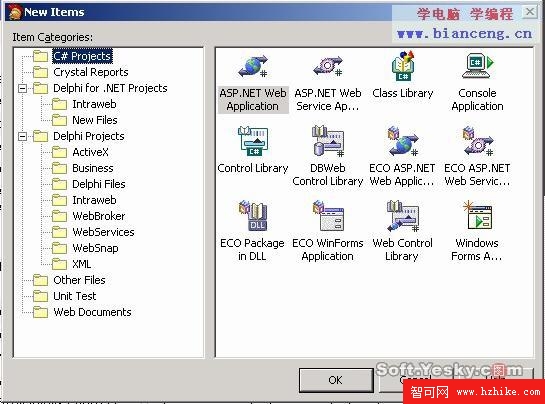Pick the ECO Package in DLL icon
The height and width of the screenshot is (404, 545).
pyautogui.click(x=253, y=216)
